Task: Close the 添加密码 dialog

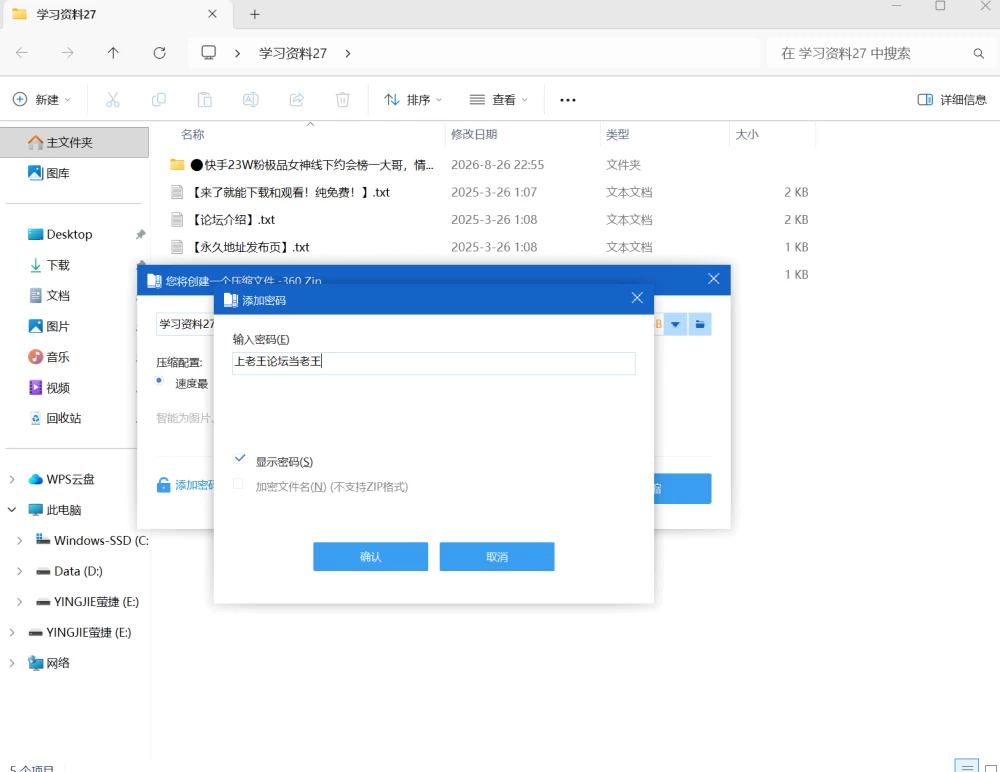Action: coord(636,298)
